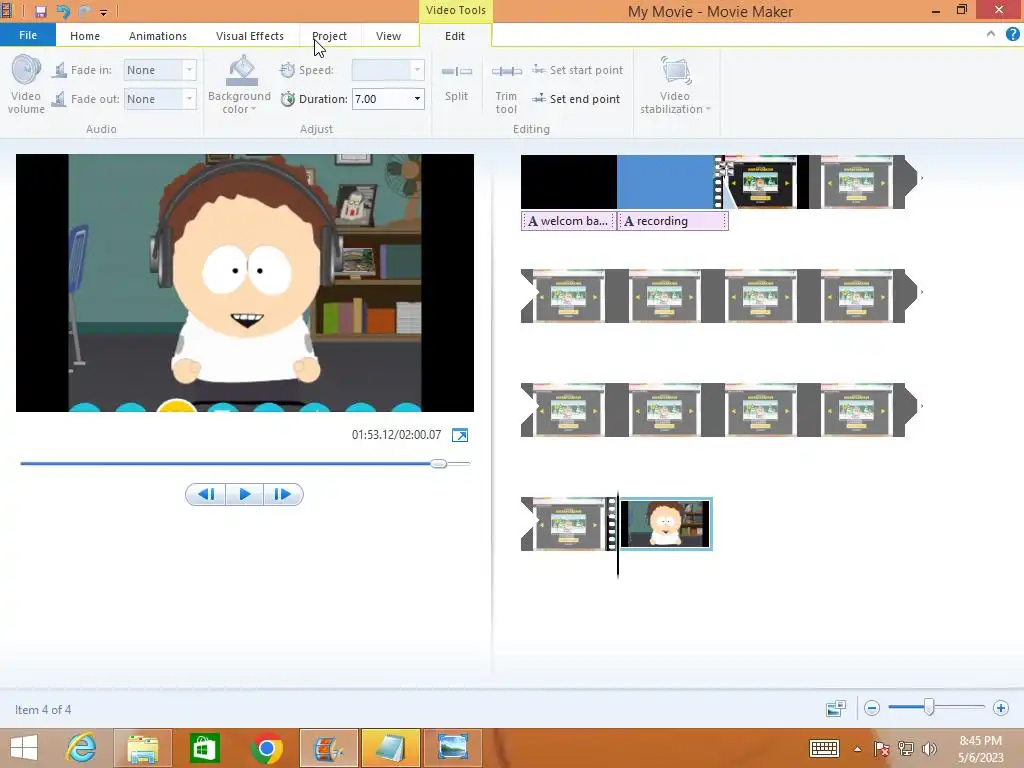The height and width of the screenshot is (768, 1024).
Task: Expand the Fade in dropdown
Action: [189, 70]
